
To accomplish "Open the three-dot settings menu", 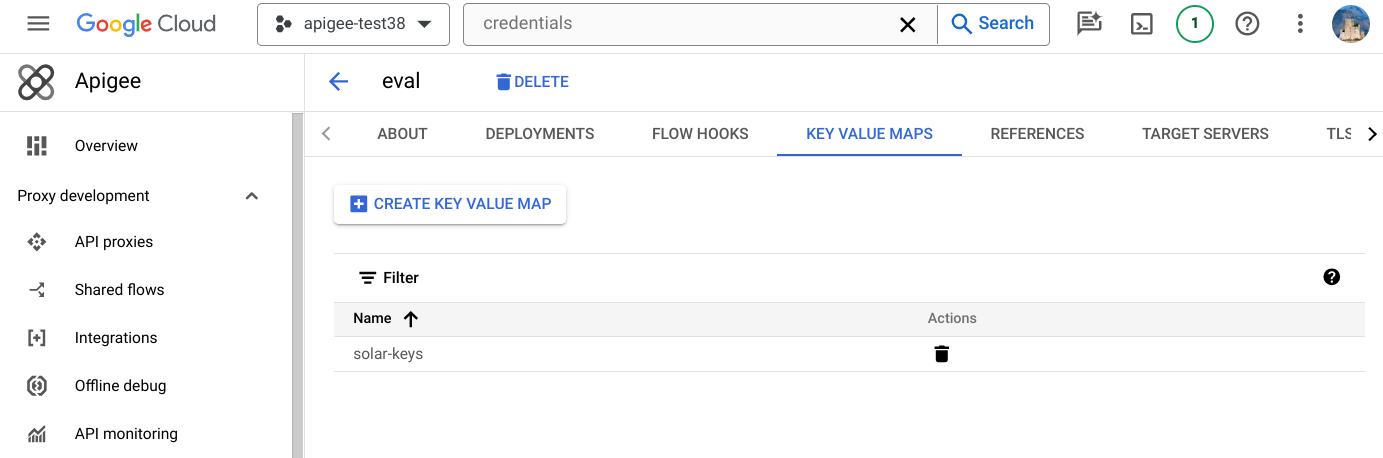I will 1300,24.
